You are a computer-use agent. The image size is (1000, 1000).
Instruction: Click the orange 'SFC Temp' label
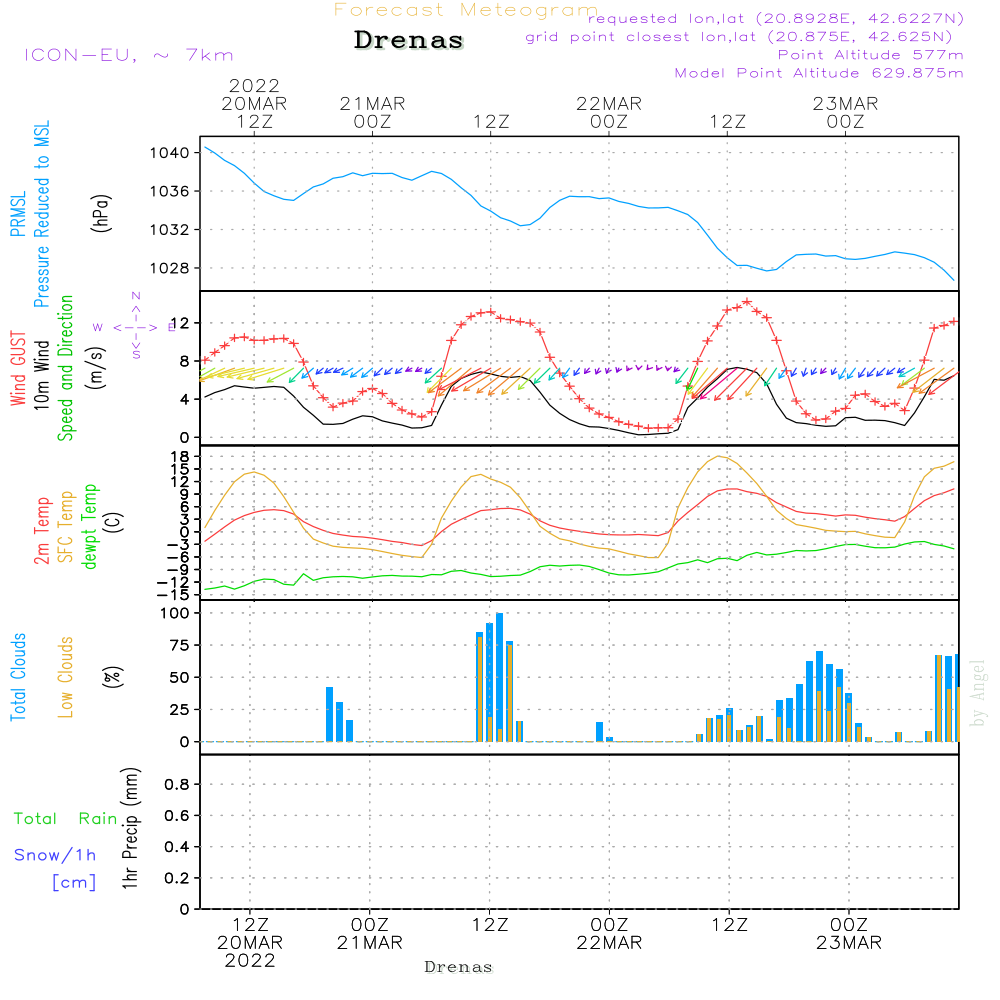[x=66, y=527]
